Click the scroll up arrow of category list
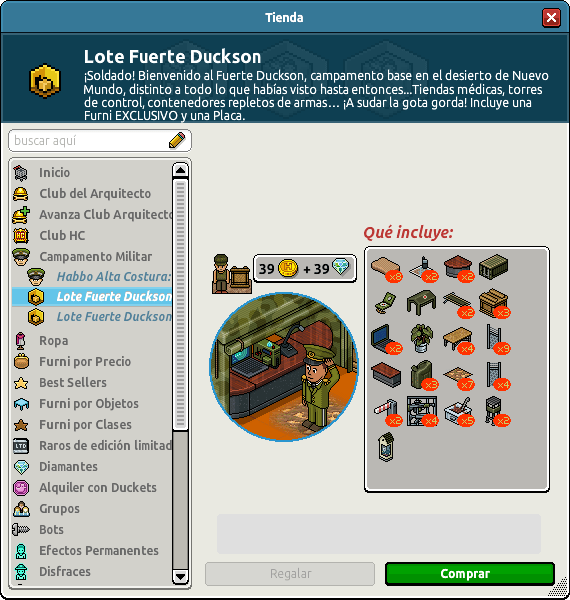The height and width of the screenshot is (600, 570). (x=181, y=170)
